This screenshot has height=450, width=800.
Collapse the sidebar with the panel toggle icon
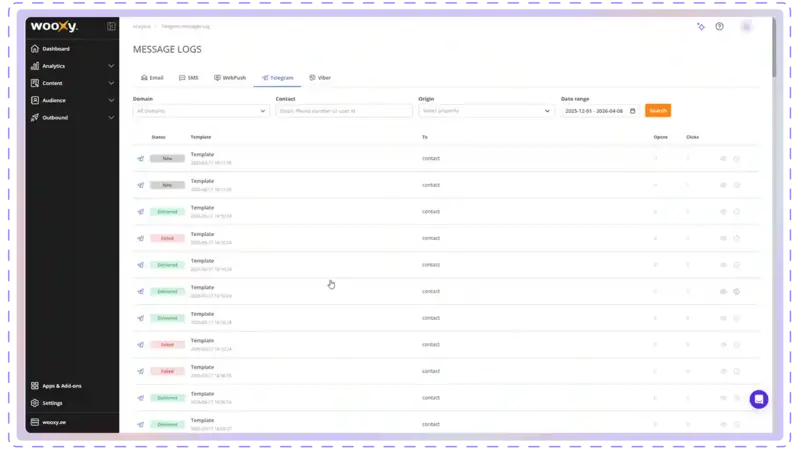pos(111,27)
